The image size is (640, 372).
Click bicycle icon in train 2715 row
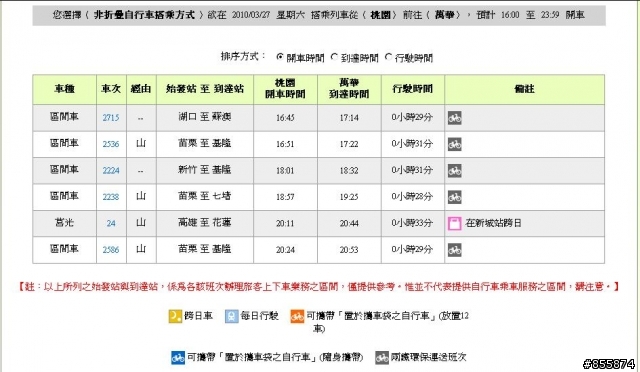[x=455, y=118]
